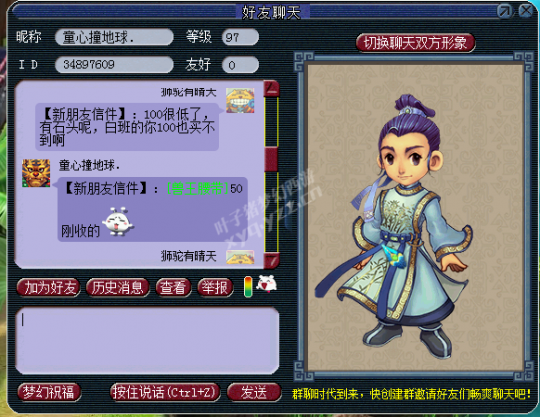This screenshot has width=540, height=417.
Task: Open the rabbit emoticon picker
Action: (x=267, y=284)
